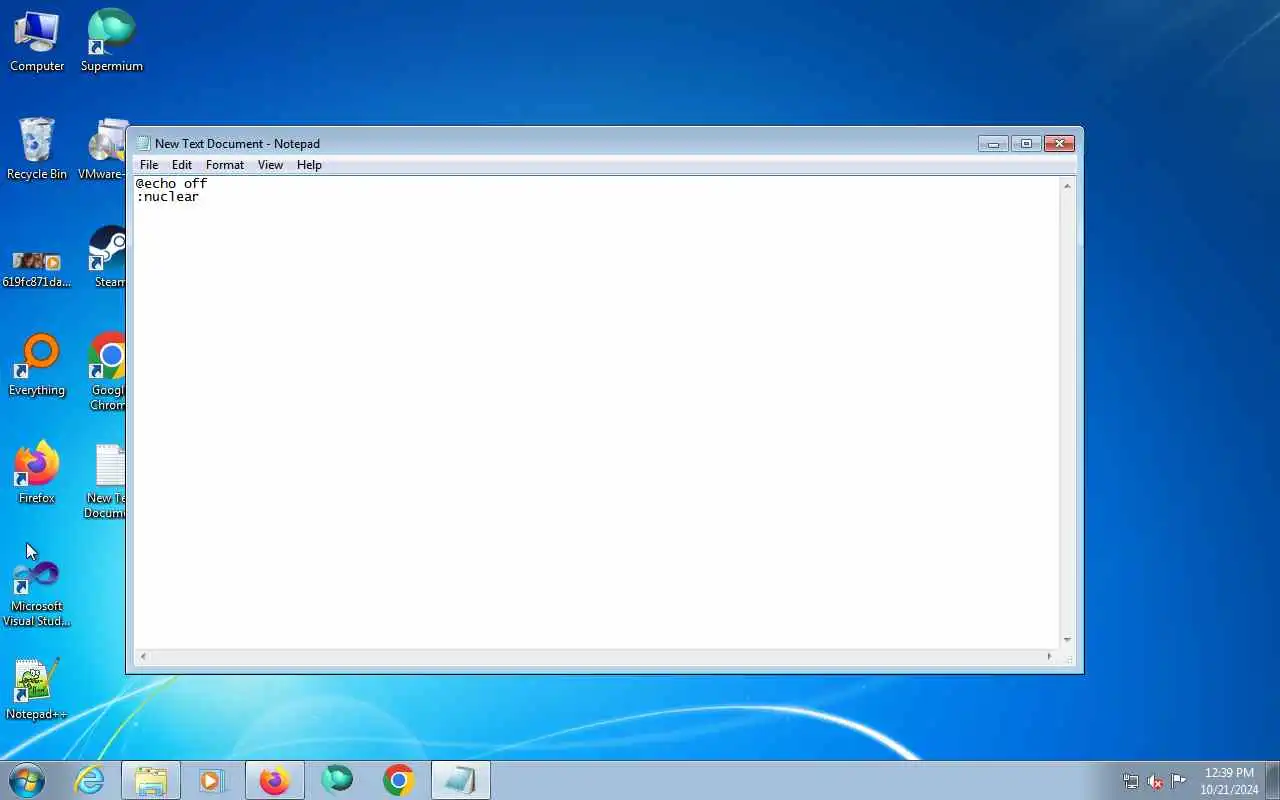Close the Notepad window

(x=1059, y=143)
